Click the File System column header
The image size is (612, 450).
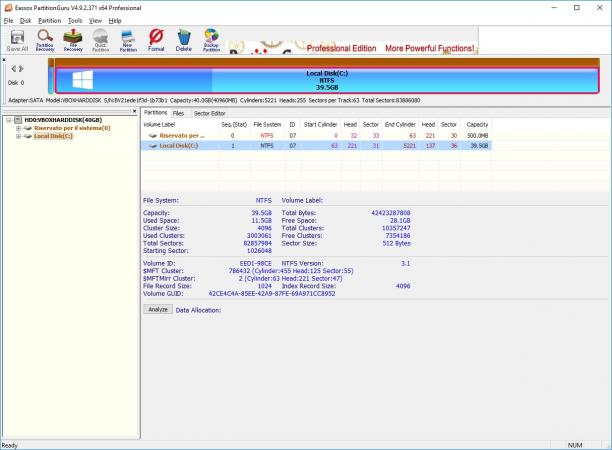(x=267, y=125)
